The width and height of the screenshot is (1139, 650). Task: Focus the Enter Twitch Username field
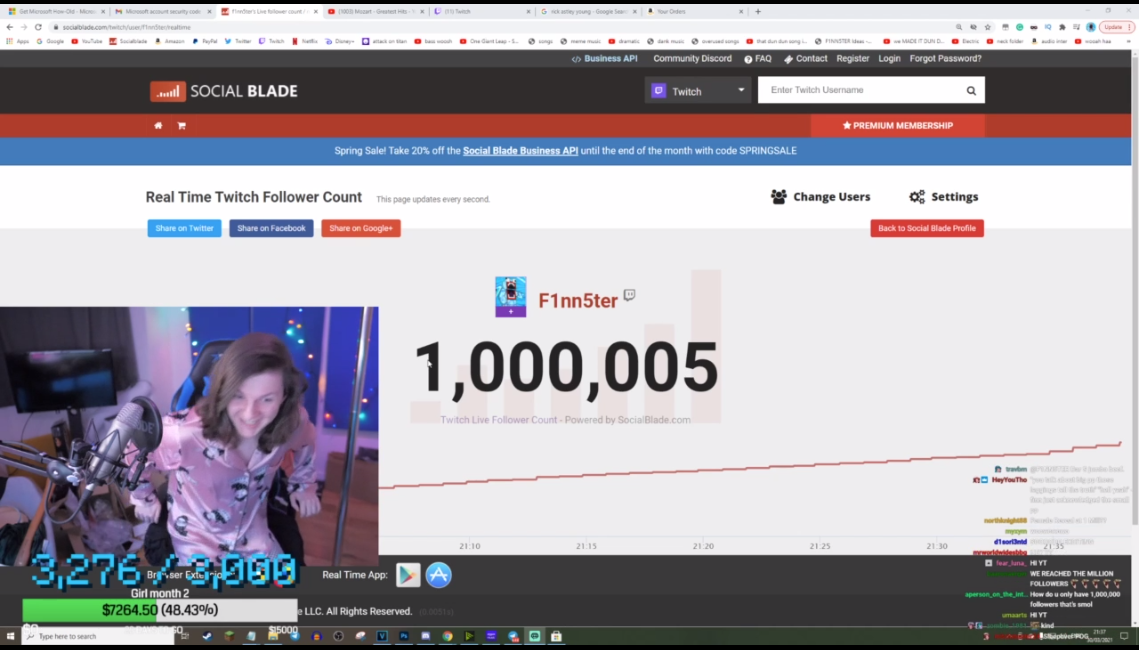tap(862, 90)
